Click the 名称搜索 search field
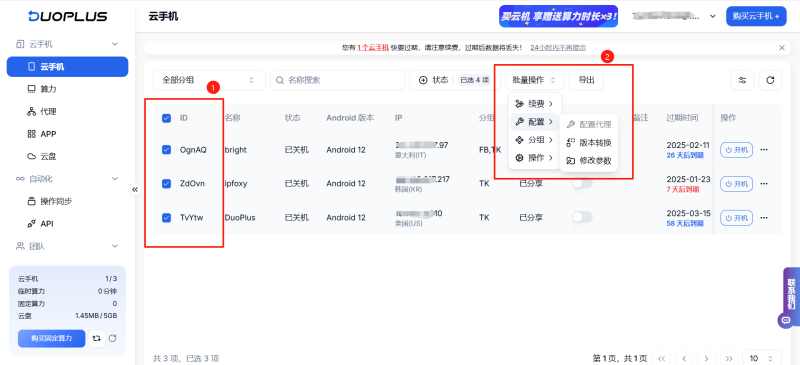 click(337, 80)
